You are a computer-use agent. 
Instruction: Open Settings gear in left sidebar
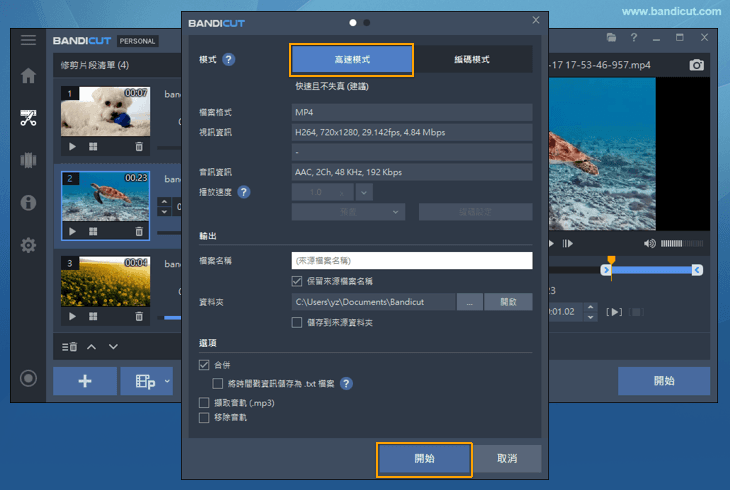coord(28,245)
